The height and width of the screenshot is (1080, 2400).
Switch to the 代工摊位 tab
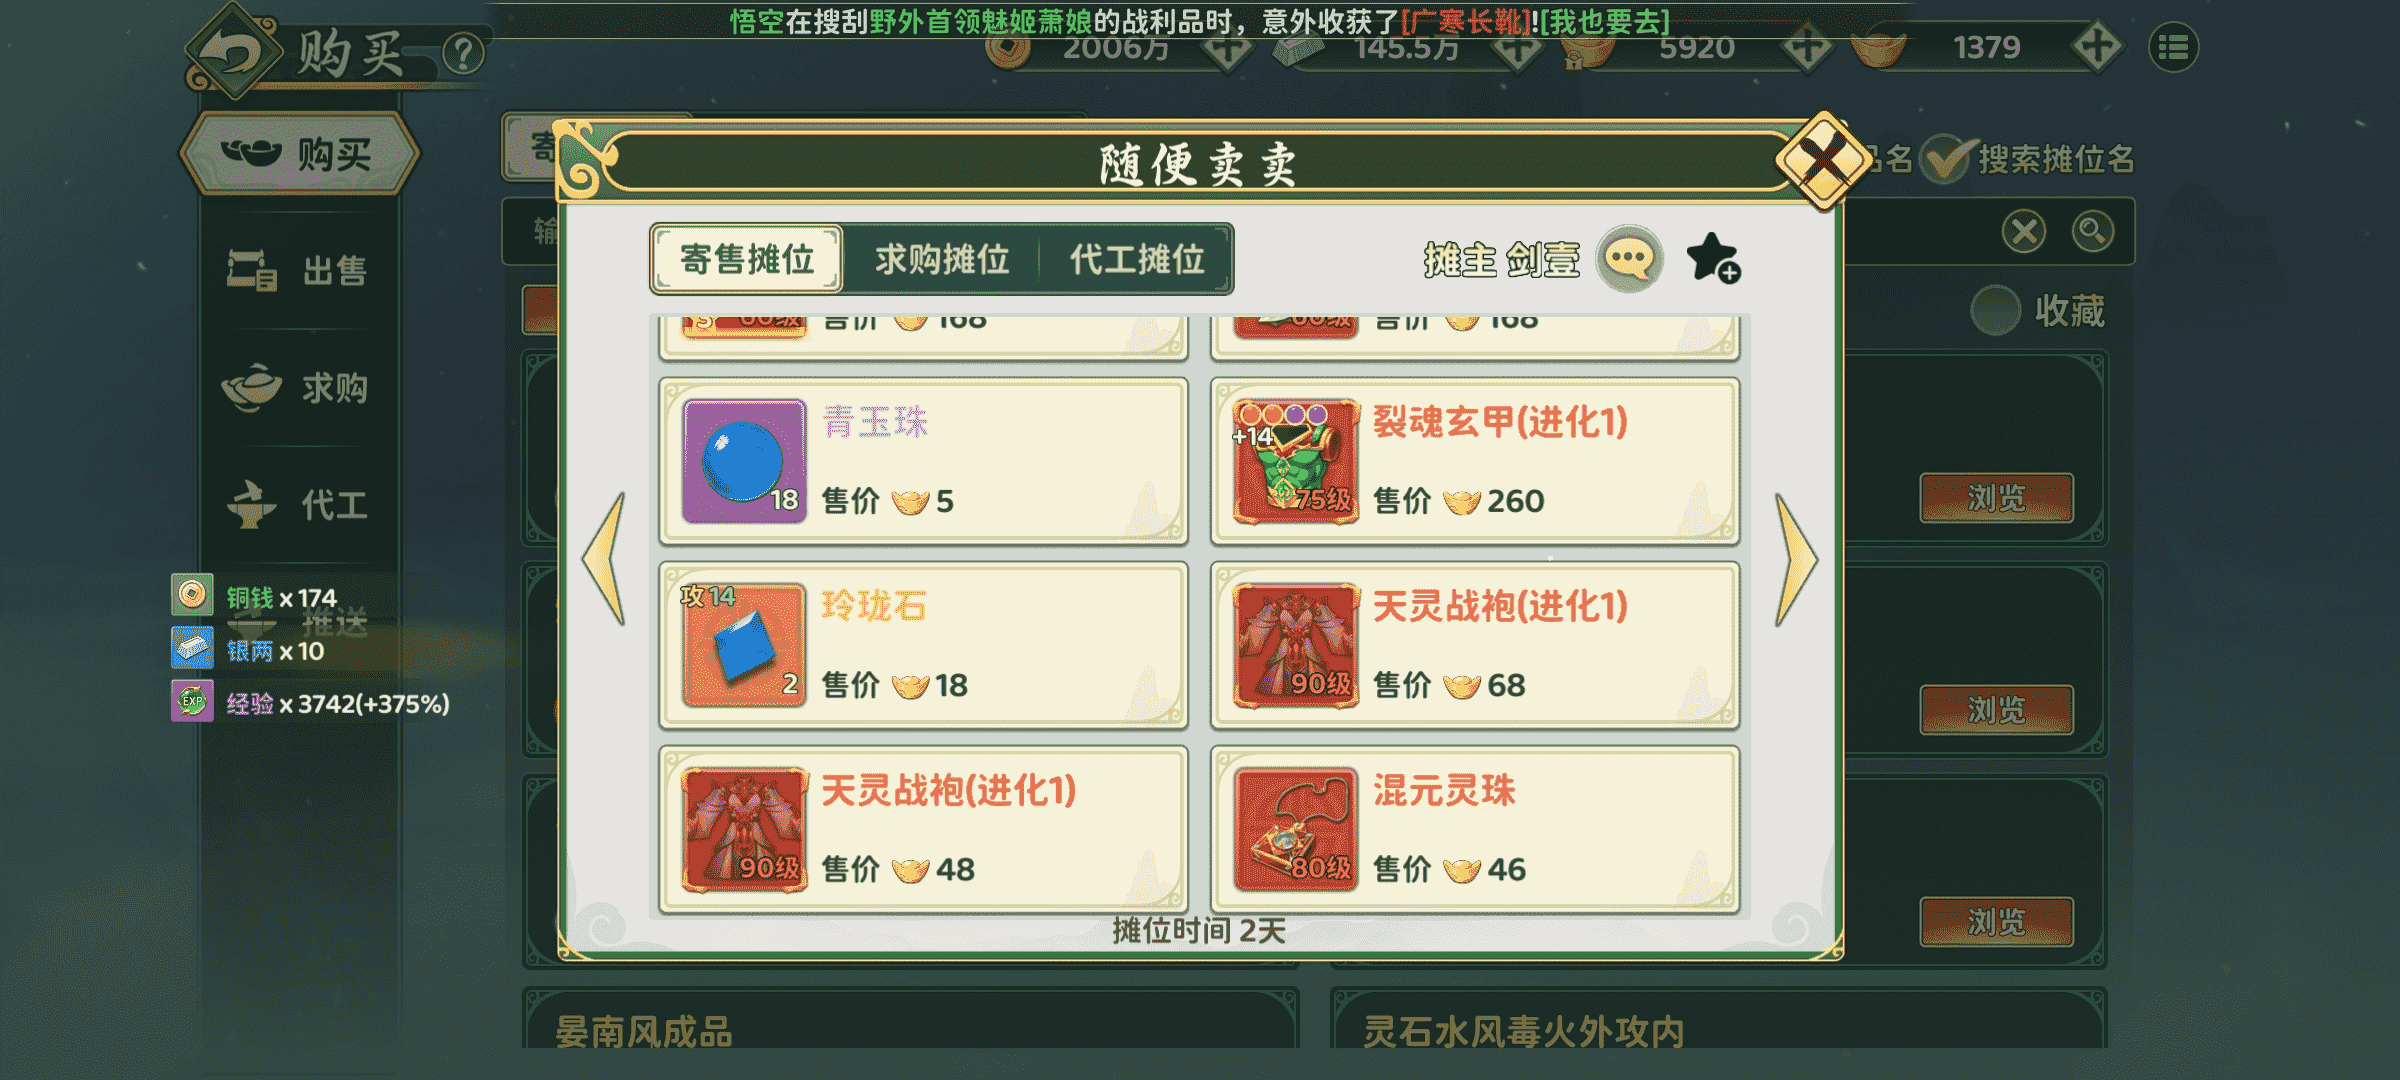[x=1136, y=260]
